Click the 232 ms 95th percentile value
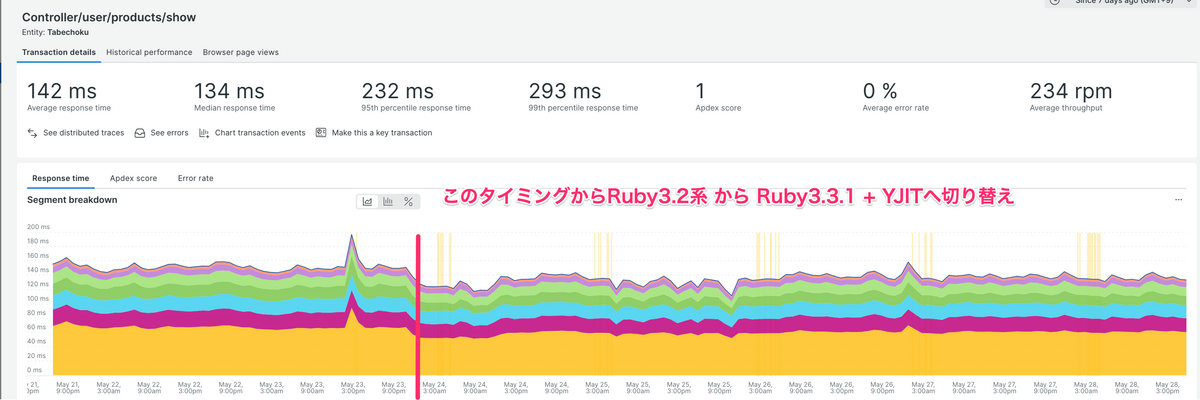The width and height of the screenshot is (1200, 400). click(398, 91)
